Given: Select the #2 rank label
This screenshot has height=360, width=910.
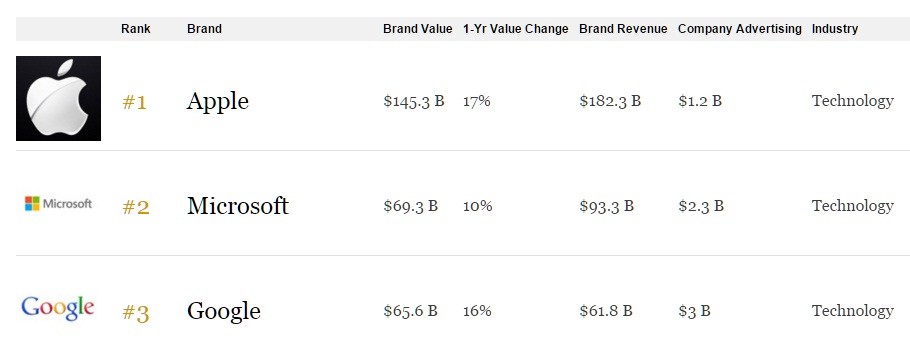Looking at the screenshot, I should tap(136, 207).
